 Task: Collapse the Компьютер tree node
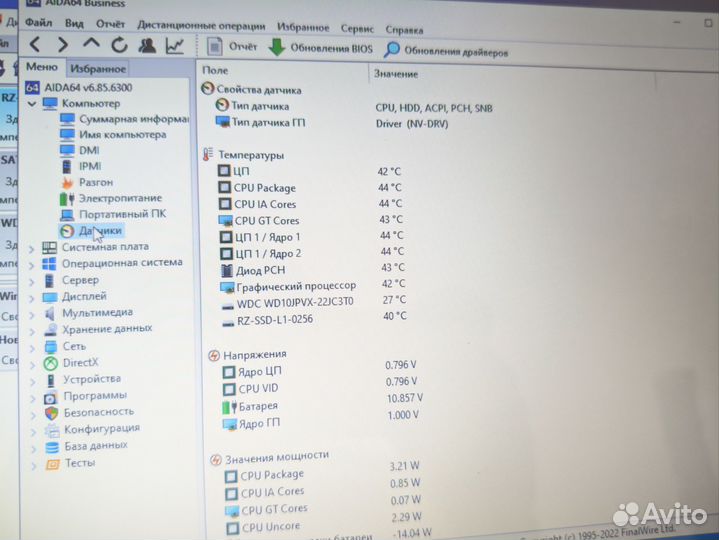point(31,104)
